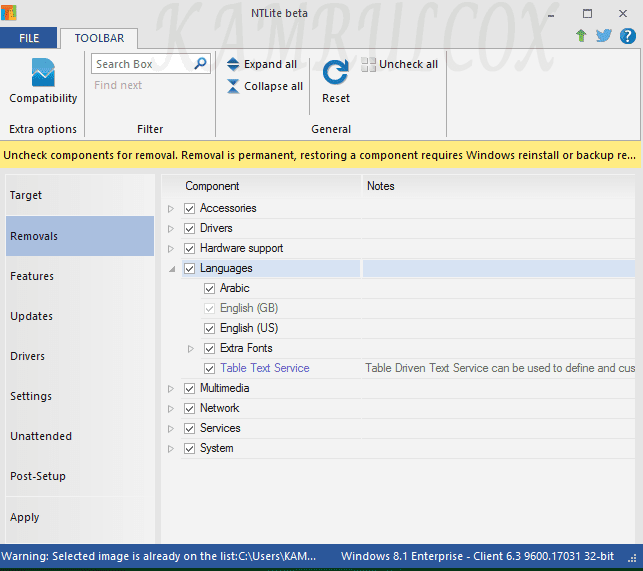The width and height of the screenshot is (643, 571).
Task: Click the search magnifier icon
Action: click(x=200, y=64)
